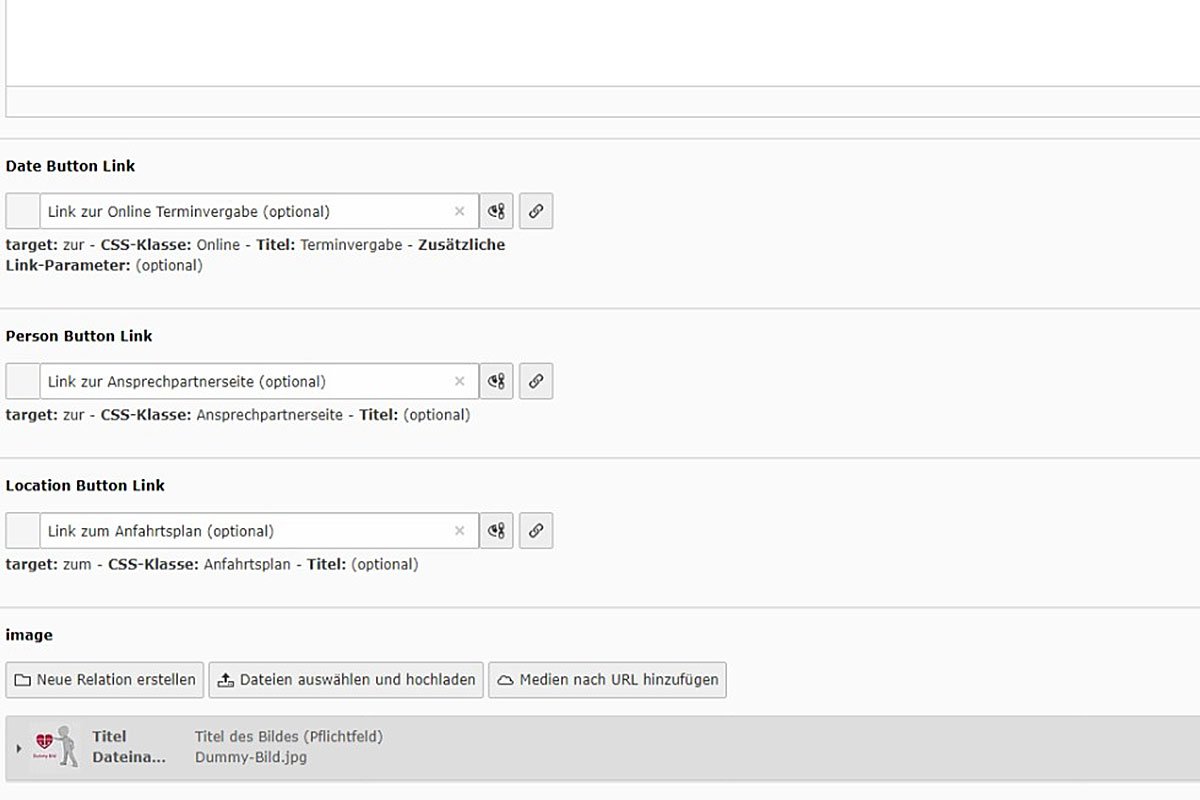Click the Online Terminvergabe link input field
Viewport: 1200px width, 800px height.
[240, 211]
